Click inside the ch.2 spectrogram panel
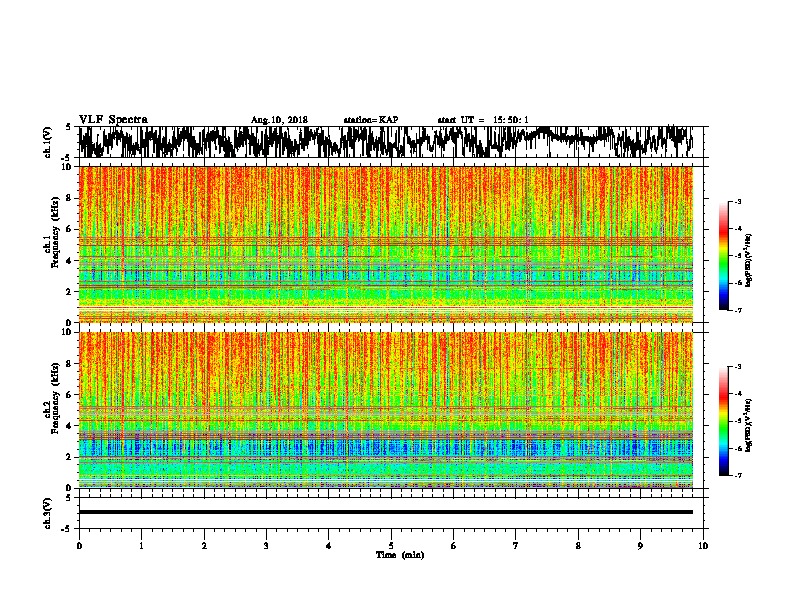Screen dimensions: 792x612 point(386,410)
